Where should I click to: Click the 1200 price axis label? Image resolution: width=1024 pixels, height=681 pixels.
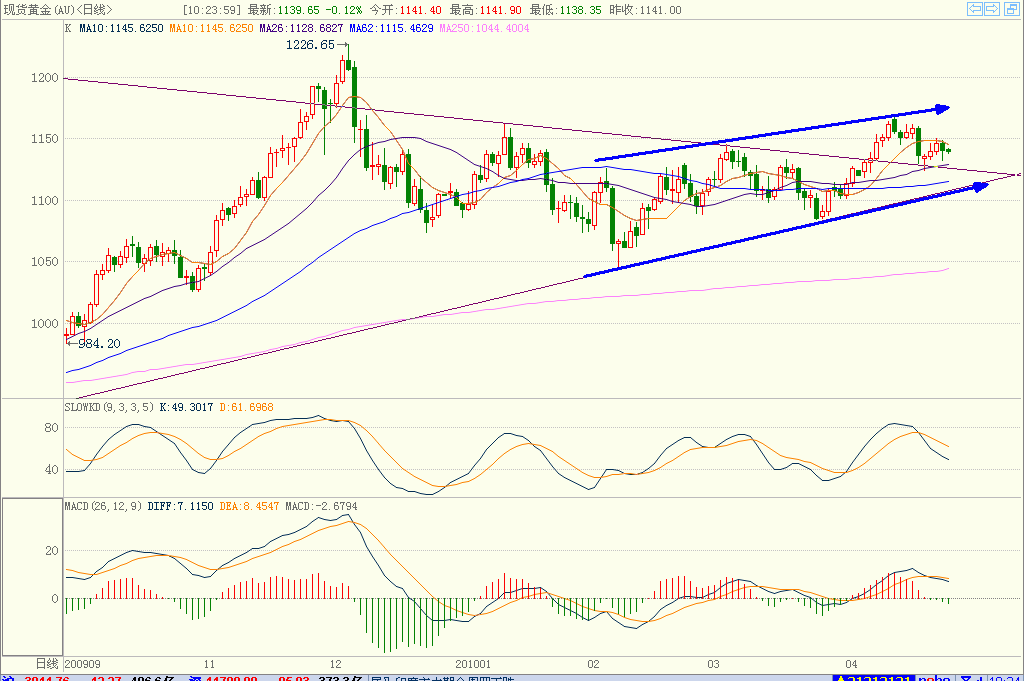(44, 78)
